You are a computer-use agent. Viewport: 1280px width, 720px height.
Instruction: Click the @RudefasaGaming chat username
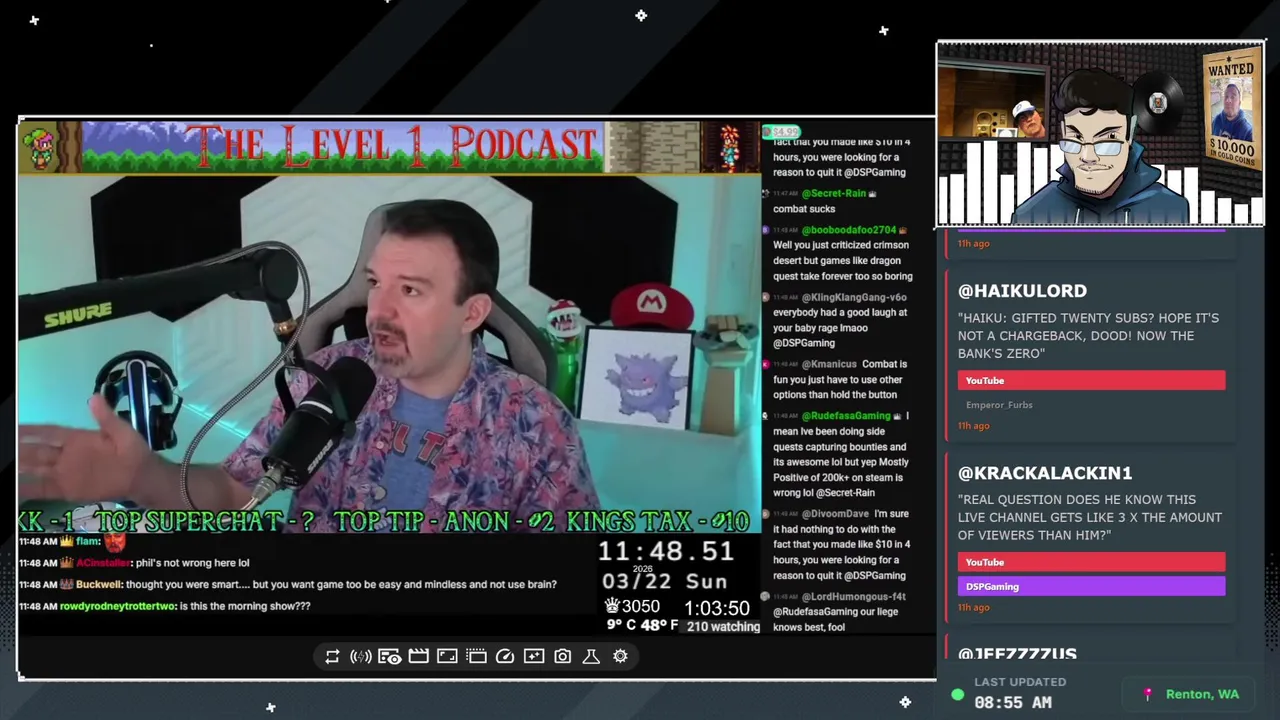pyautogui.click(x=846, y=415)
